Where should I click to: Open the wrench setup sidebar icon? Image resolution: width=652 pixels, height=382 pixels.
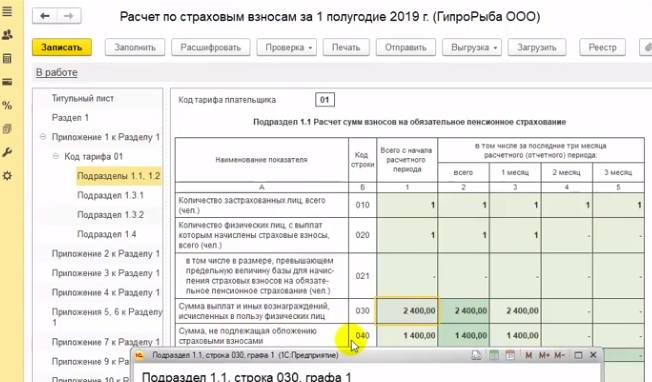(x=7, y=152)
